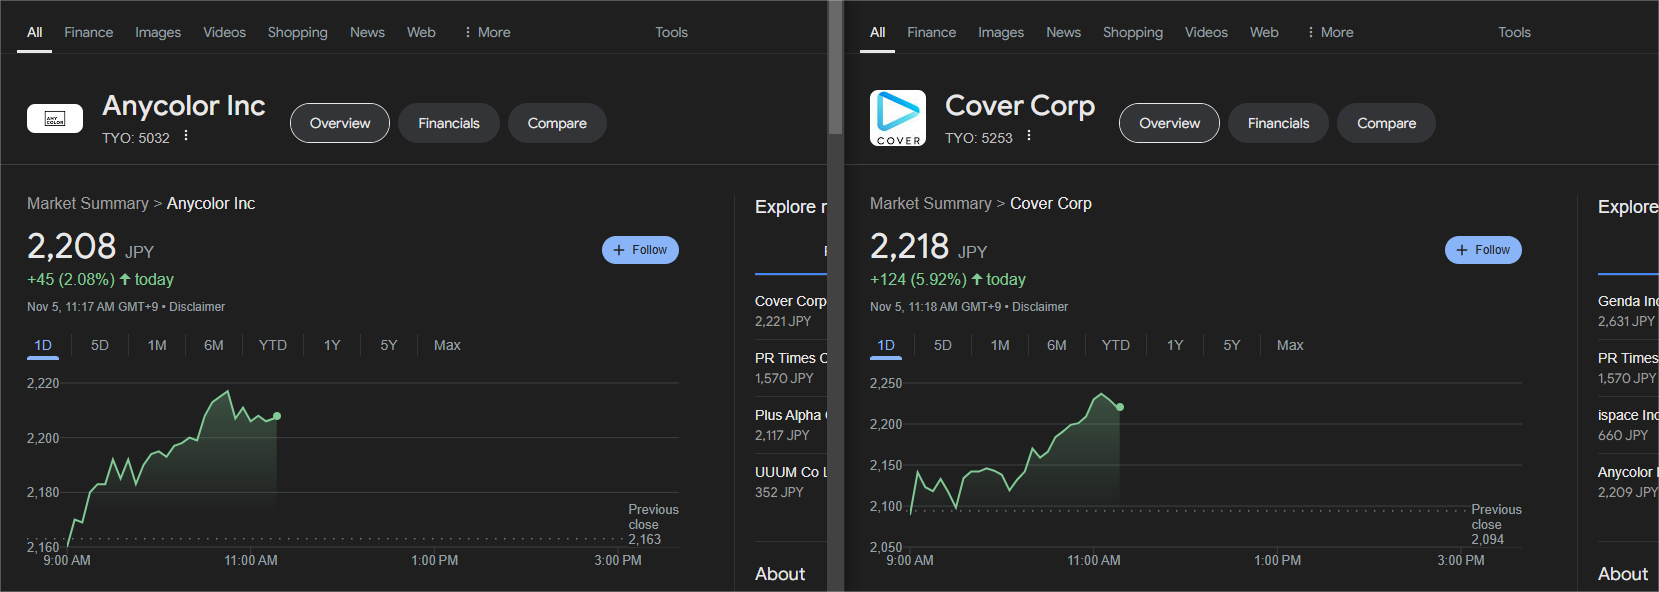Open Cover Corp Overview chip
The width and height of the screenshot is (1659, 592).
tap(1169, 123)
